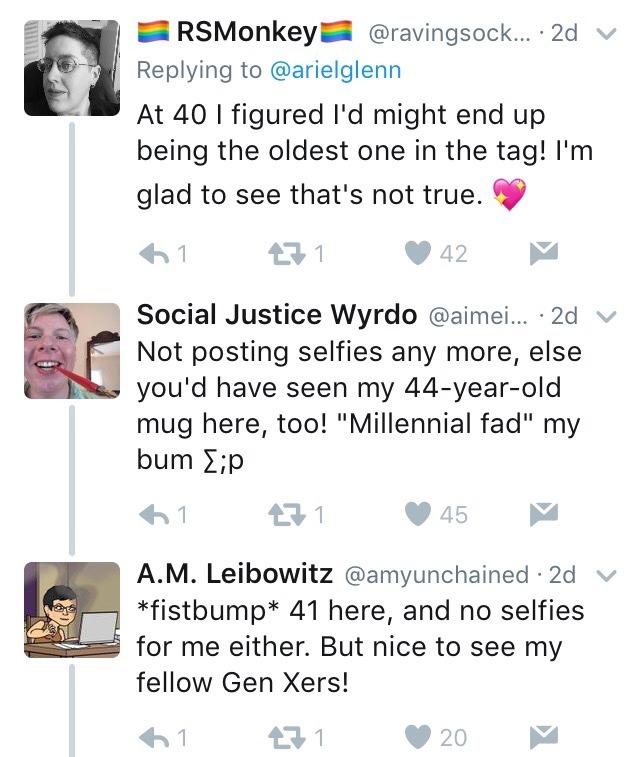Like RSMonkey's tweet with 42 likes
Viewport: 640px width, 757px height.
418,254
